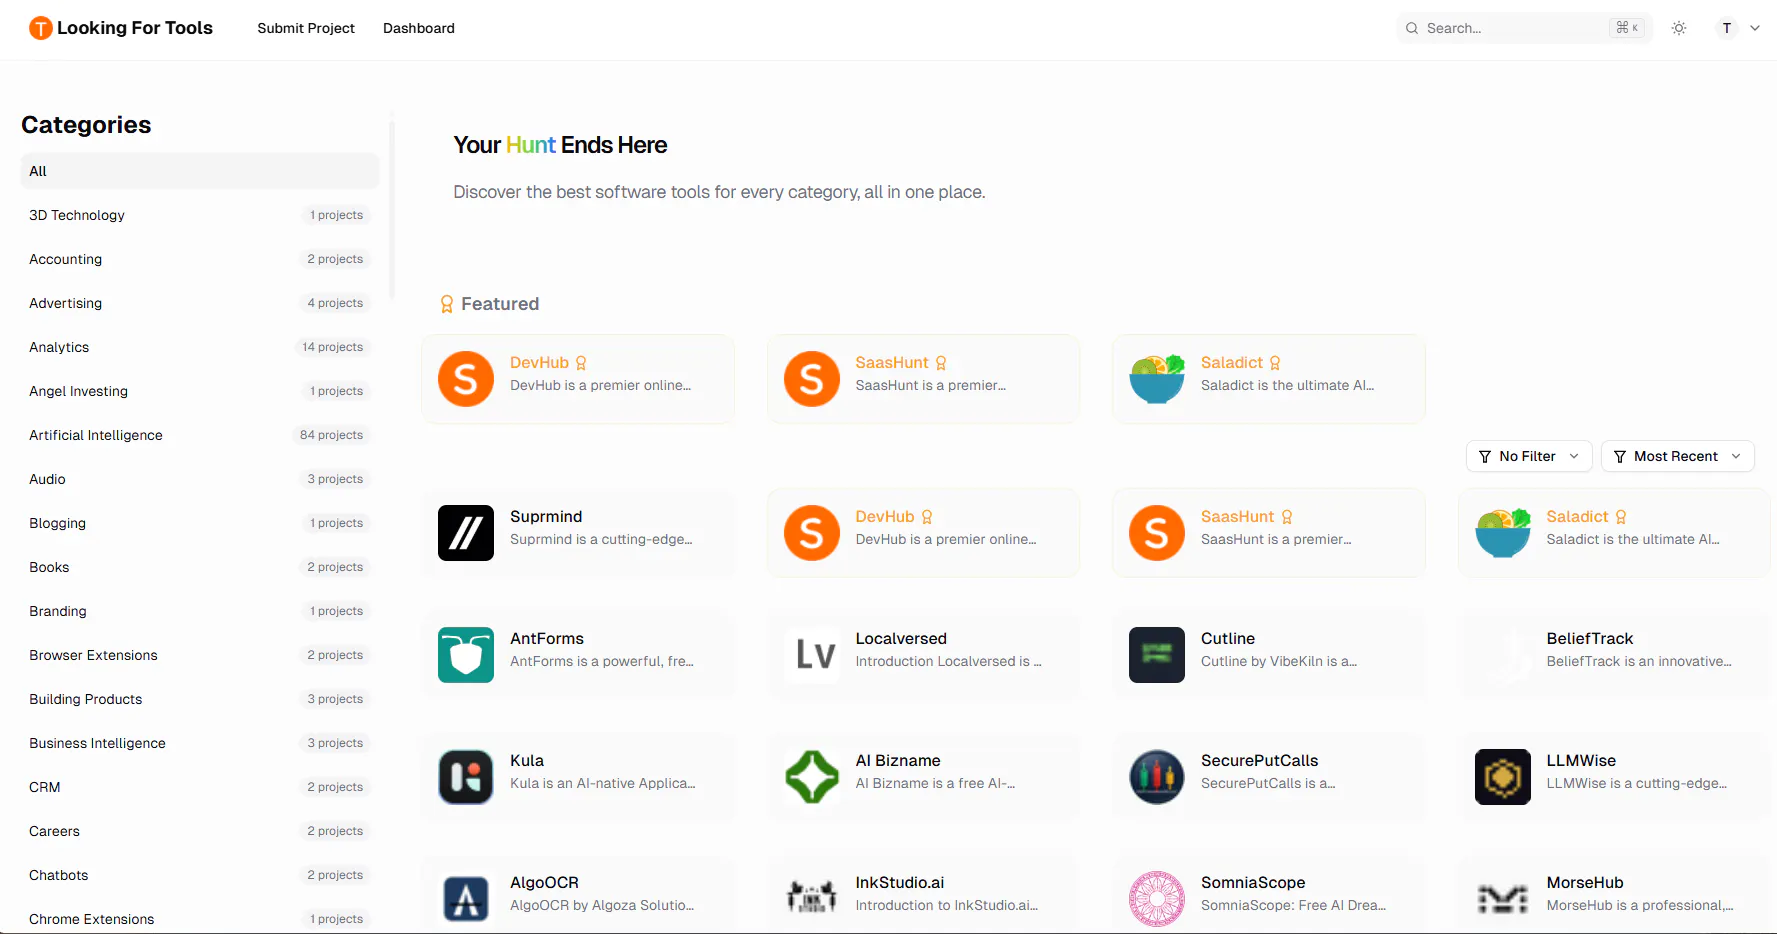Image resolution: width=1777 pixels, height=934 pixels.
Task: Click the Looking For Tools logo icon
Action: click(40, 28)
